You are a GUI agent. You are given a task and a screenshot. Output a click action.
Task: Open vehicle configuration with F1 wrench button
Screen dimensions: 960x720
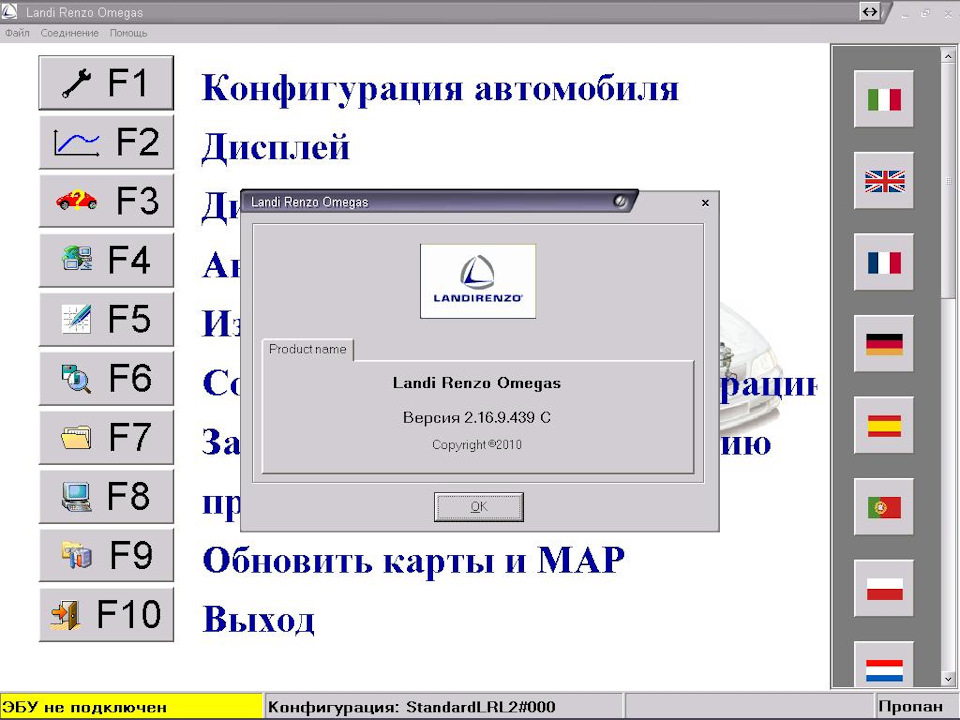[x=106, y=83]
